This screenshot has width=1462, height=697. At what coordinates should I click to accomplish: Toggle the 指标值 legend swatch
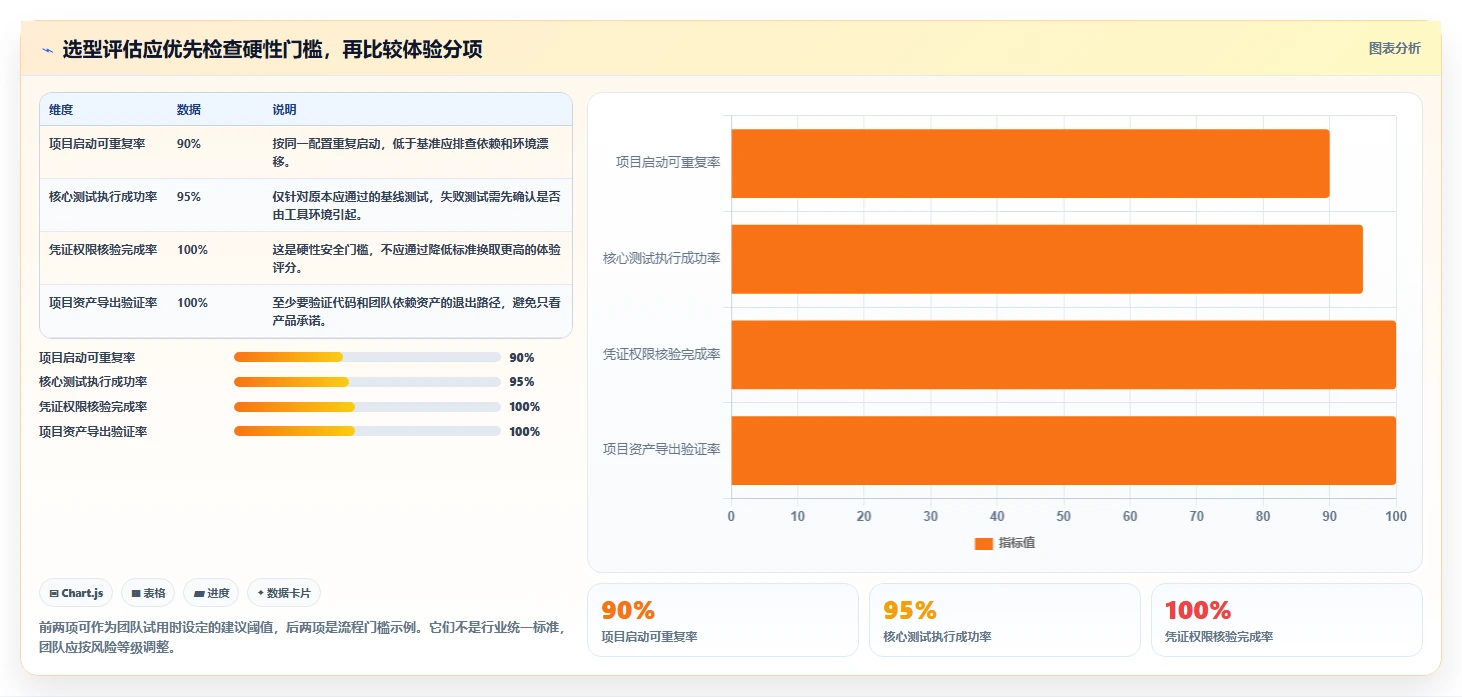coord(983,543)
